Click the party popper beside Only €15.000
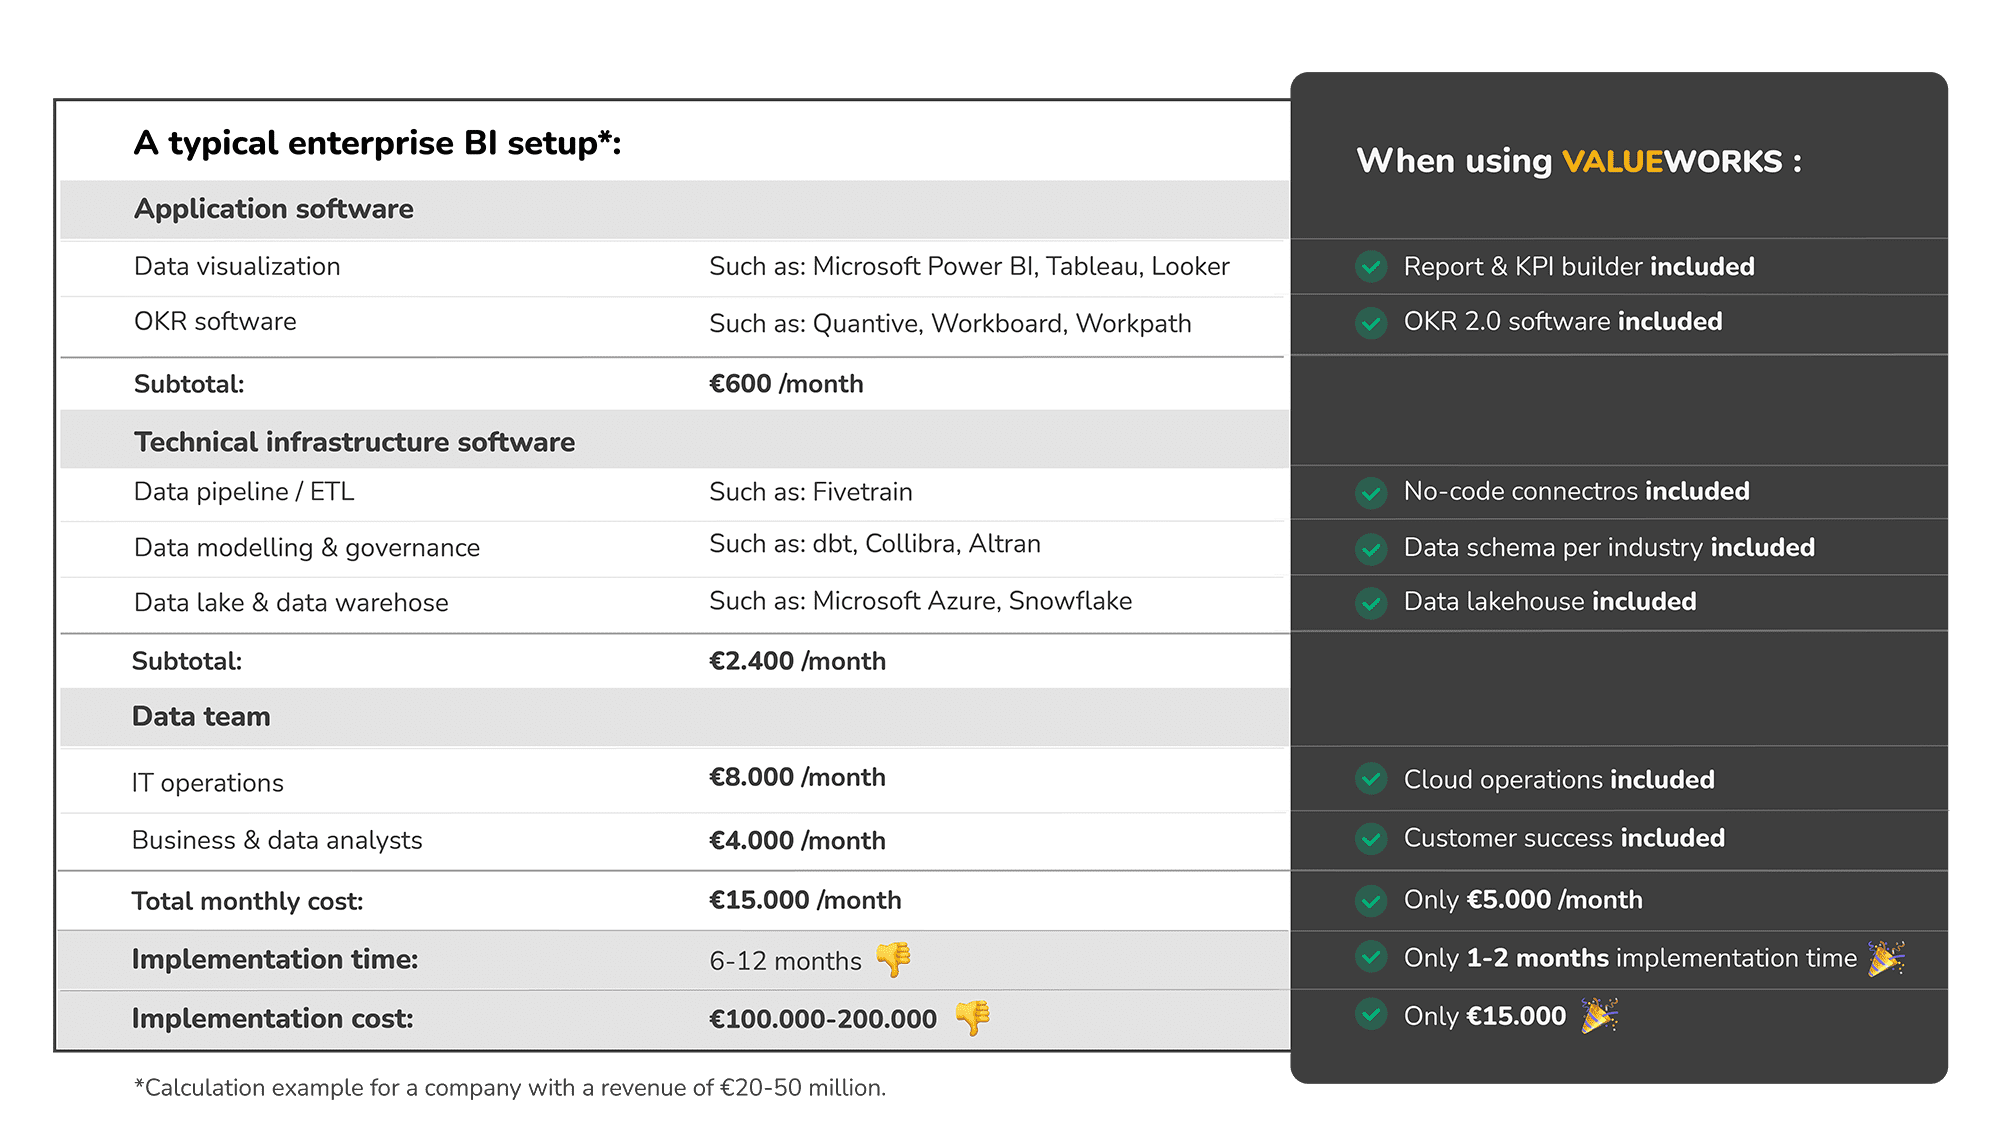This screenshot has height=1125, width=2000. [x=1598, y=1016]
